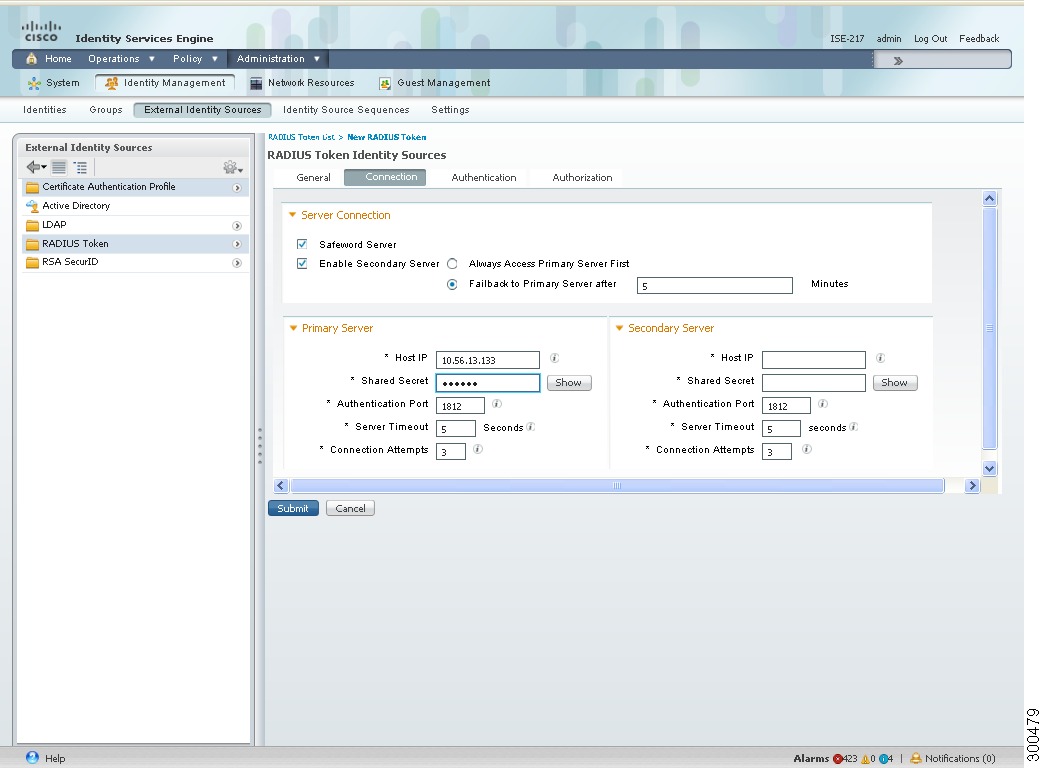Click the Feedback link

coord(979,39)
